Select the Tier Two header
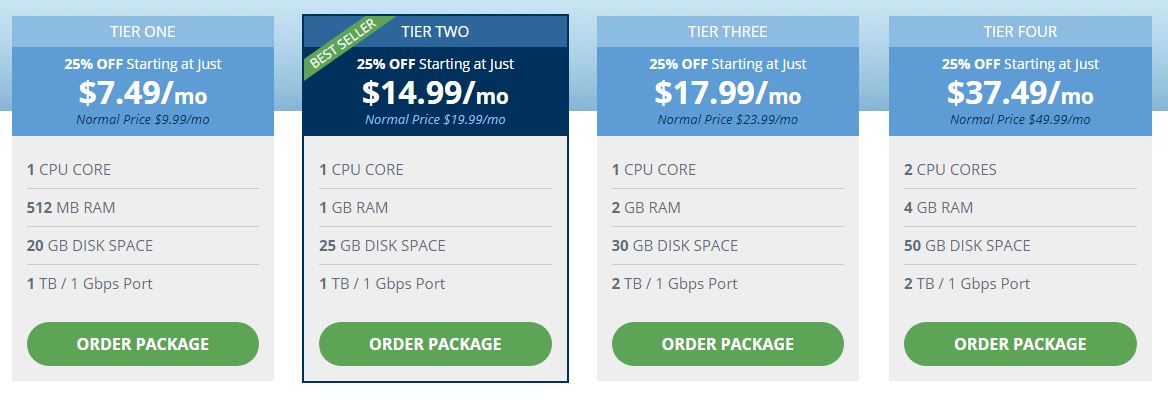The height and width of the screenshot is (410, 1168). point(435,31)
